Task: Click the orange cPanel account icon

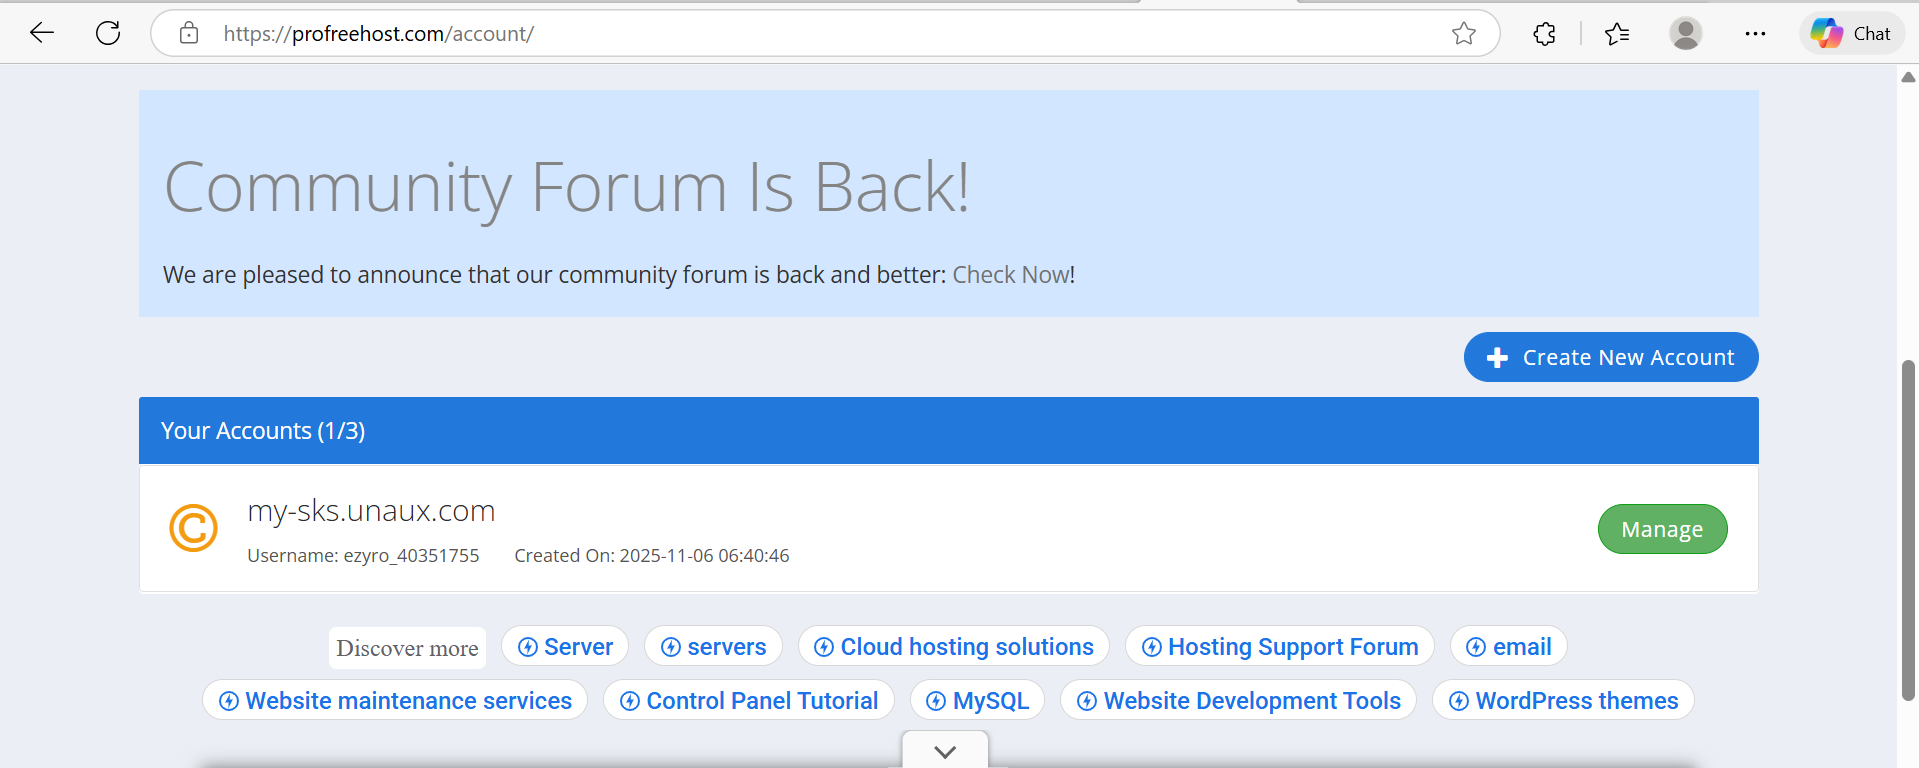Action: [193, 528]
